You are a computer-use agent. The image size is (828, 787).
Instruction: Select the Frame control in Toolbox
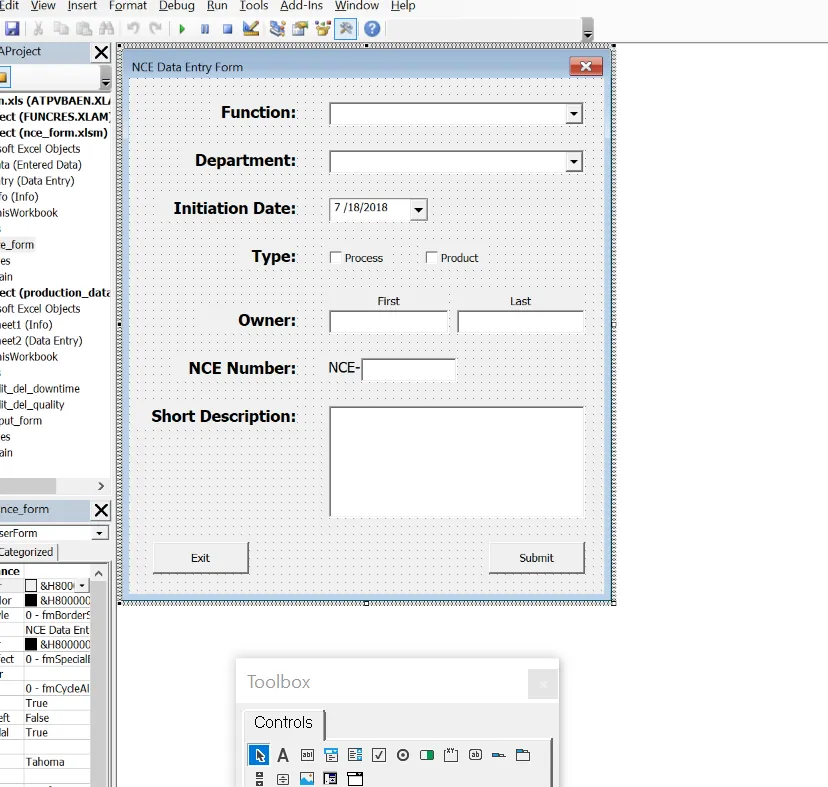tap(451, 755)
